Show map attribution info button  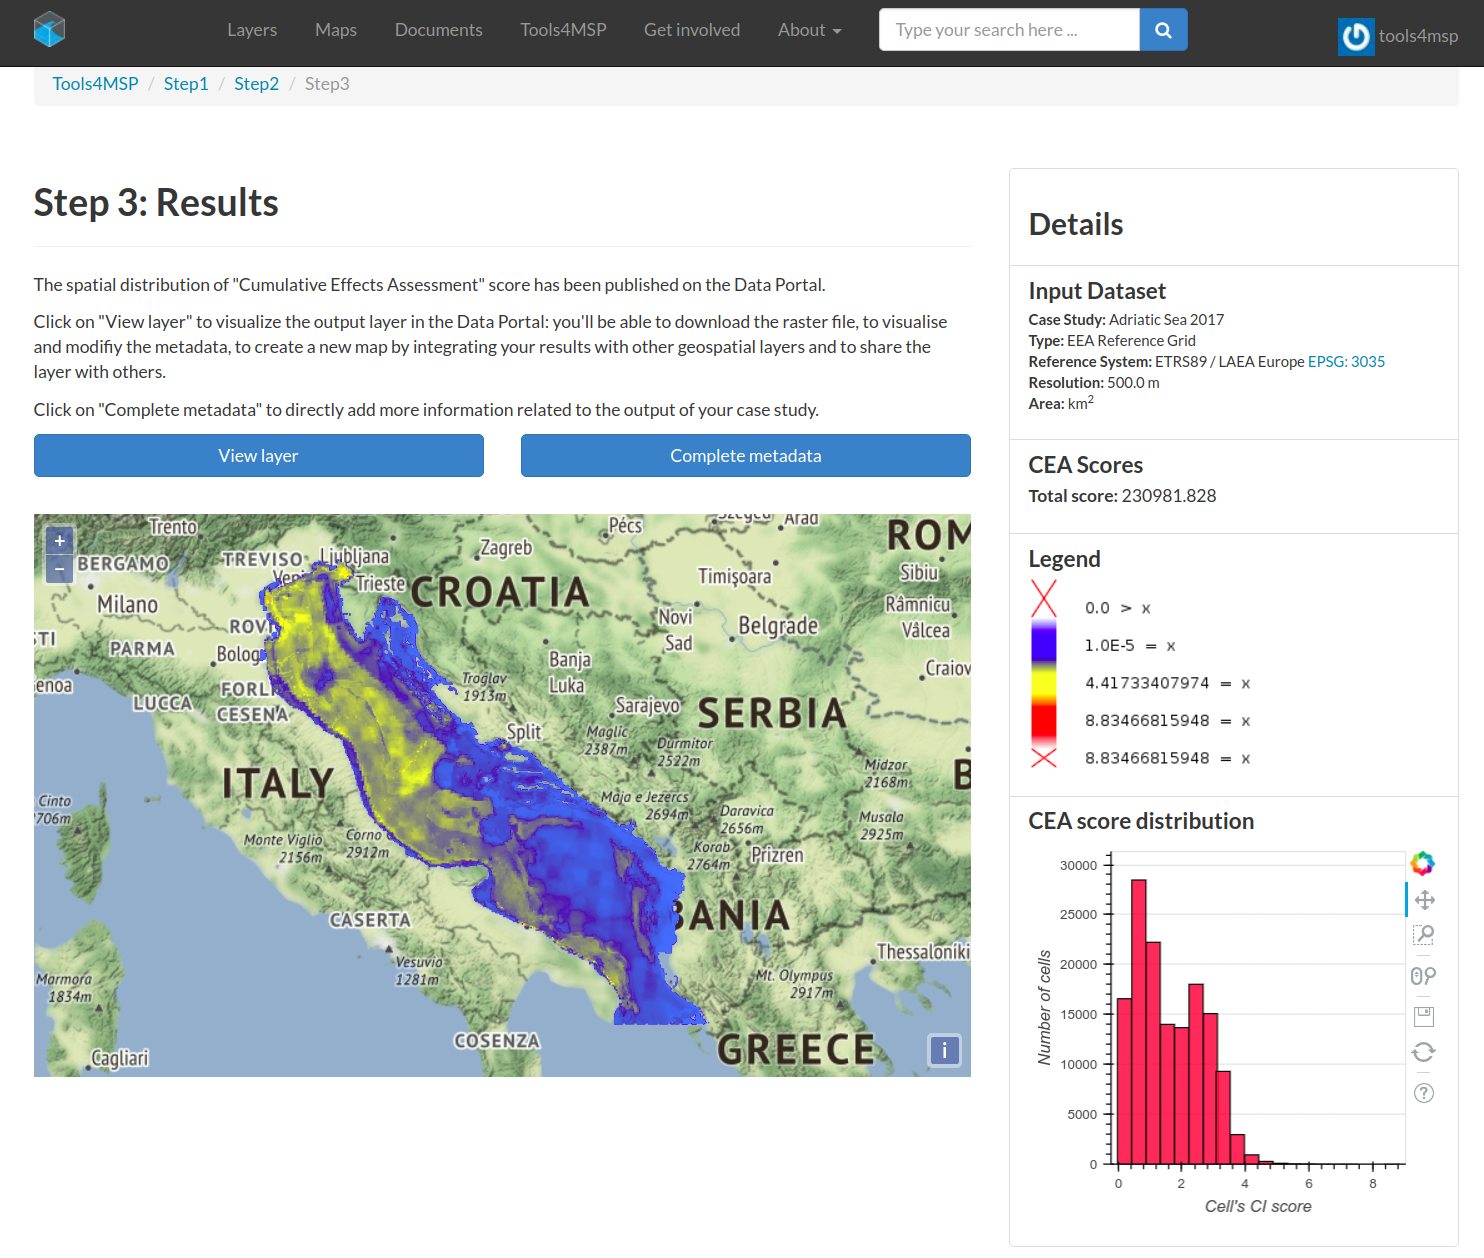point(944,1050)
